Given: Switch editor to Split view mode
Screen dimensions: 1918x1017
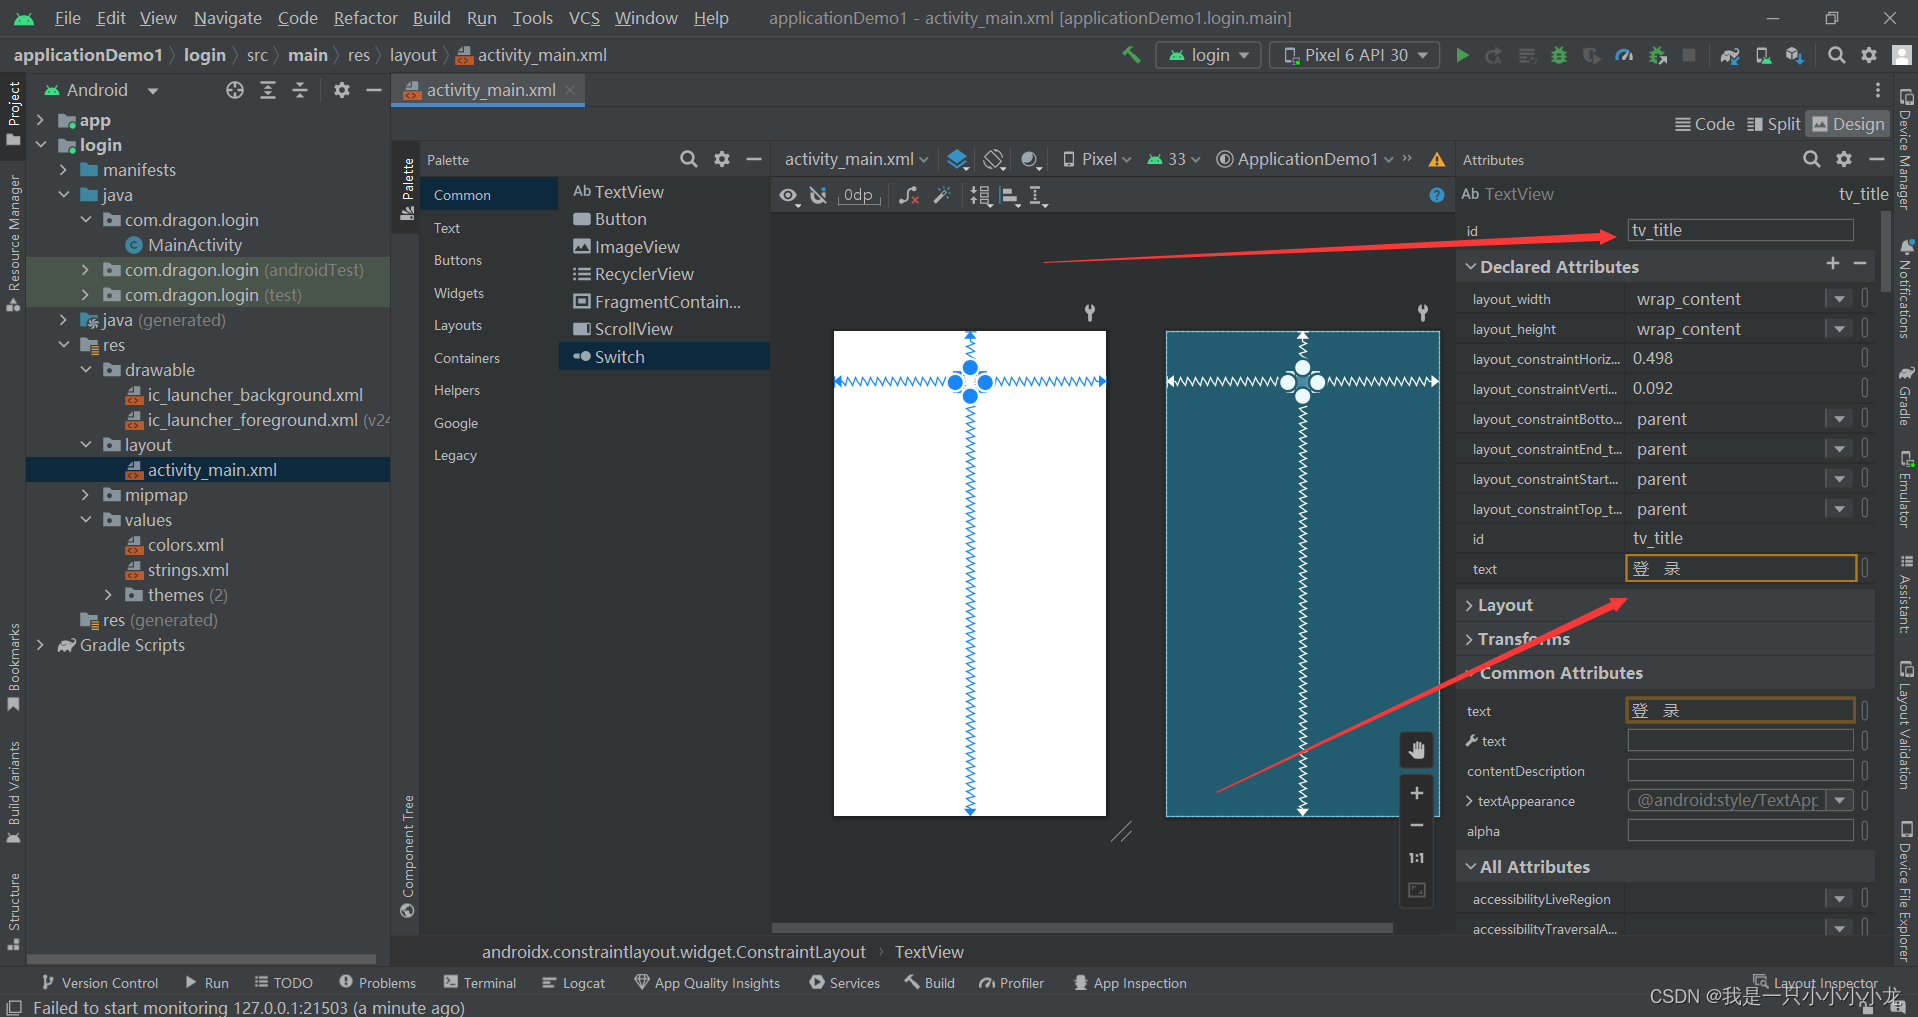Looking at the screenshot, I should click(x=1773, y=124).
